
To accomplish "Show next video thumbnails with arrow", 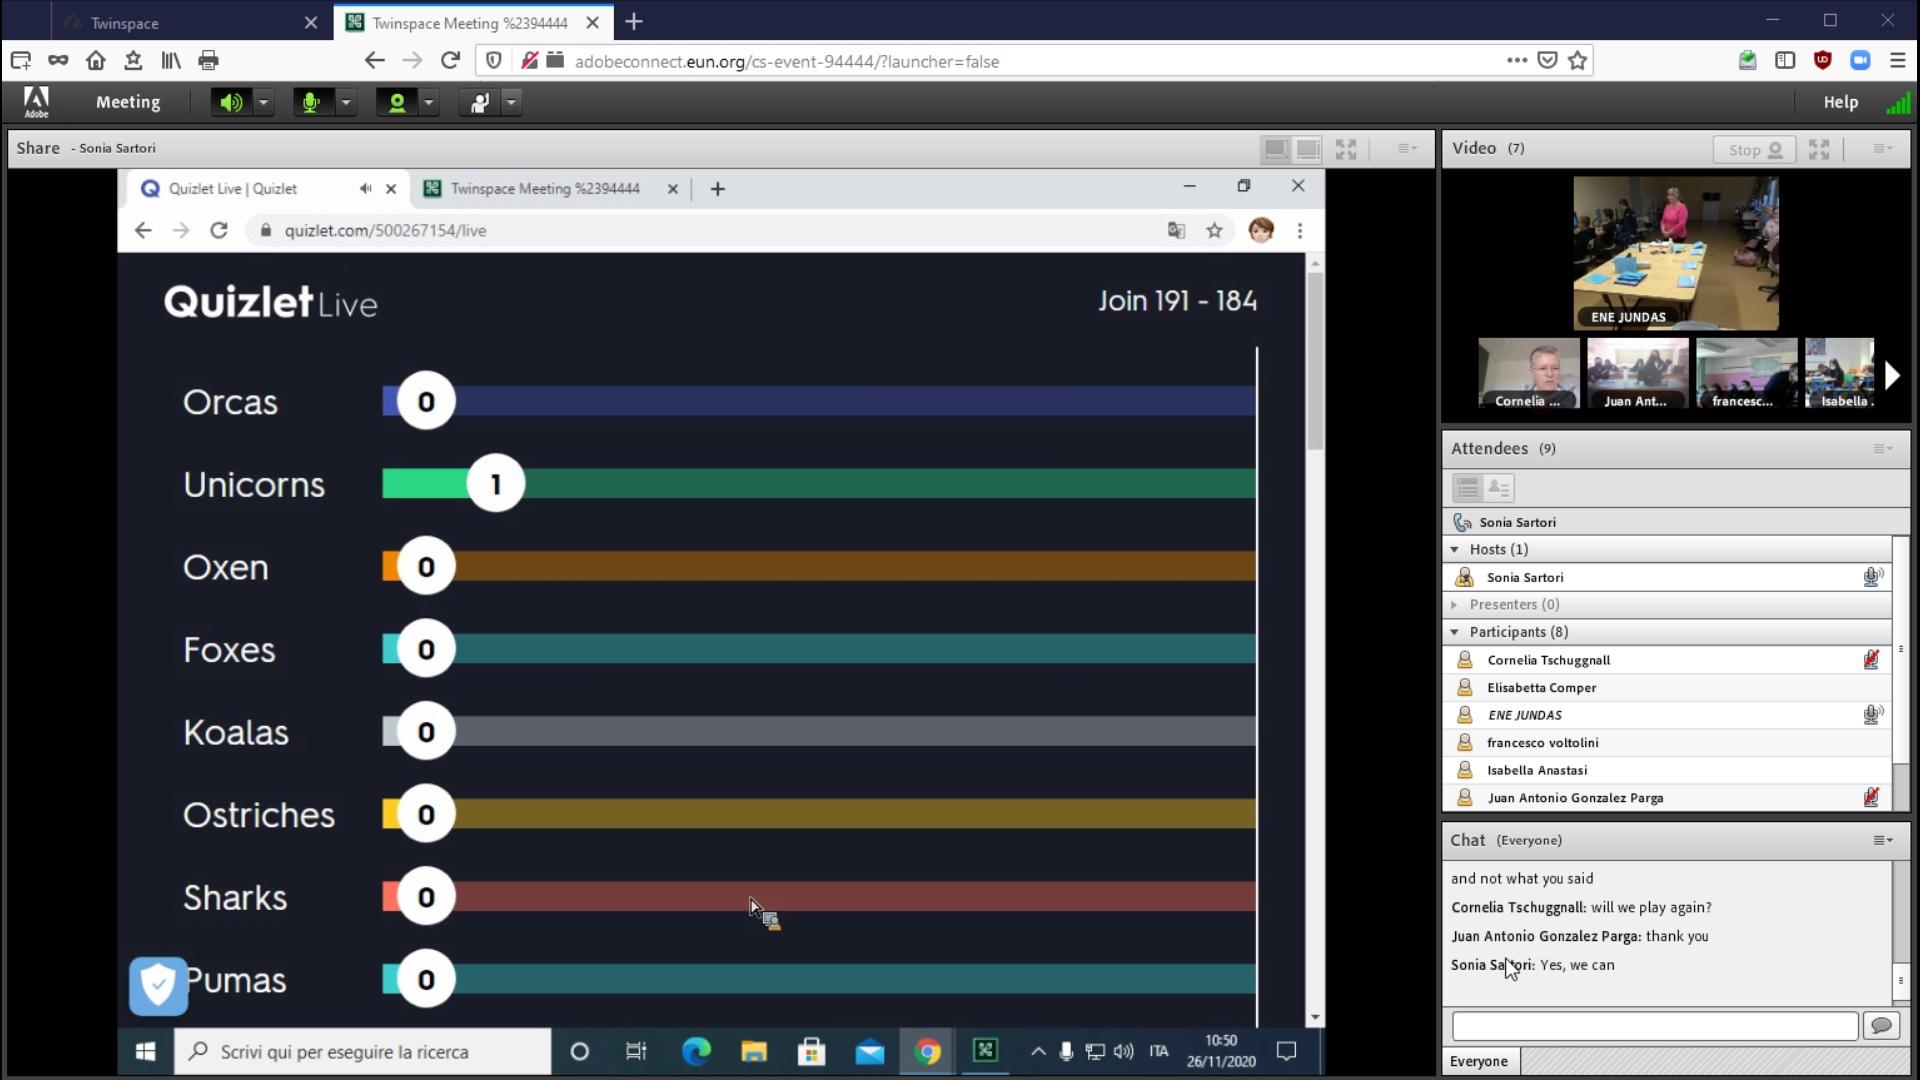I will point(1891,375).
